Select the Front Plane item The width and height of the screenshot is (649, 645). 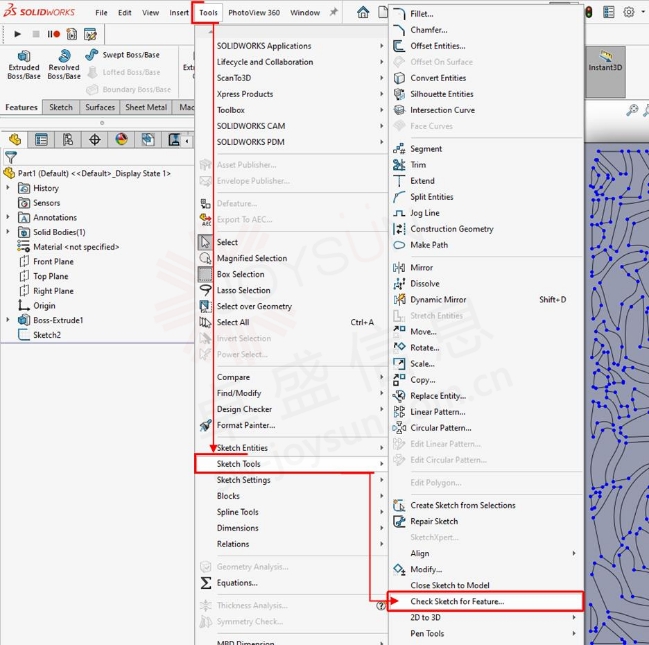[53, 262]
